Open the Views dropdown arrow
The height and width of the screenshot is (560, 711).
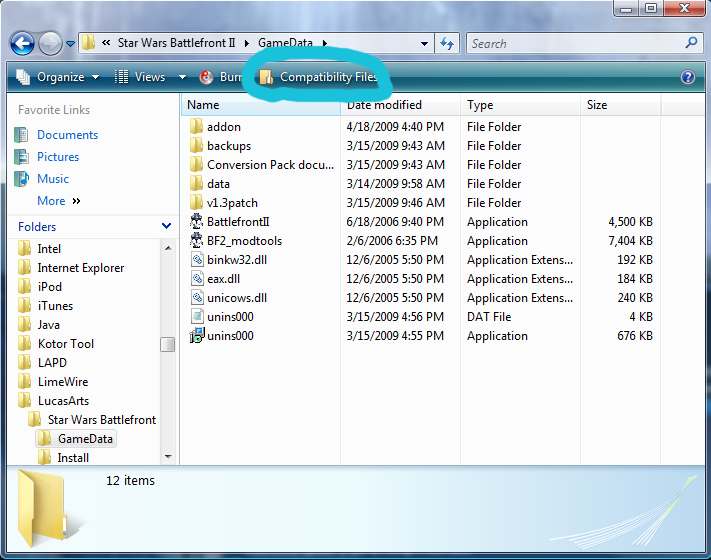tap(182, 77)
